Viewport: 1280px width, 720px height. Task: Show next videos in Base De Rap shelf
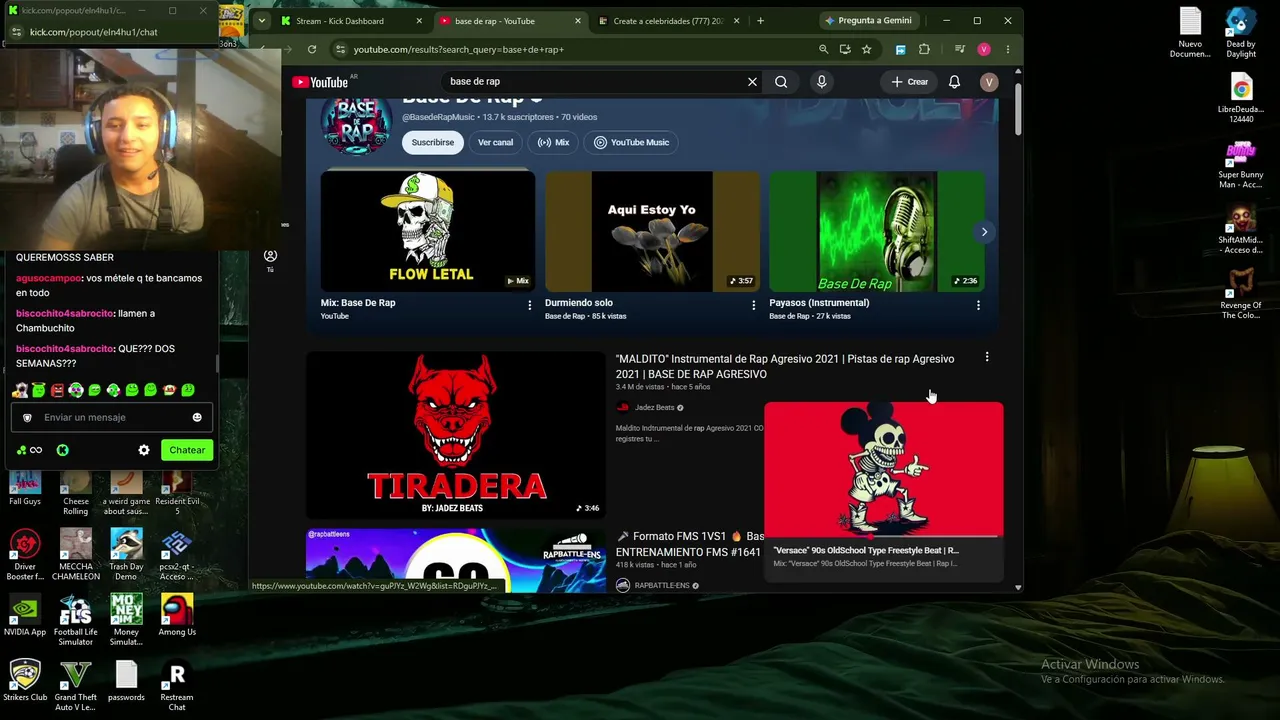click(x=984, y=232)
